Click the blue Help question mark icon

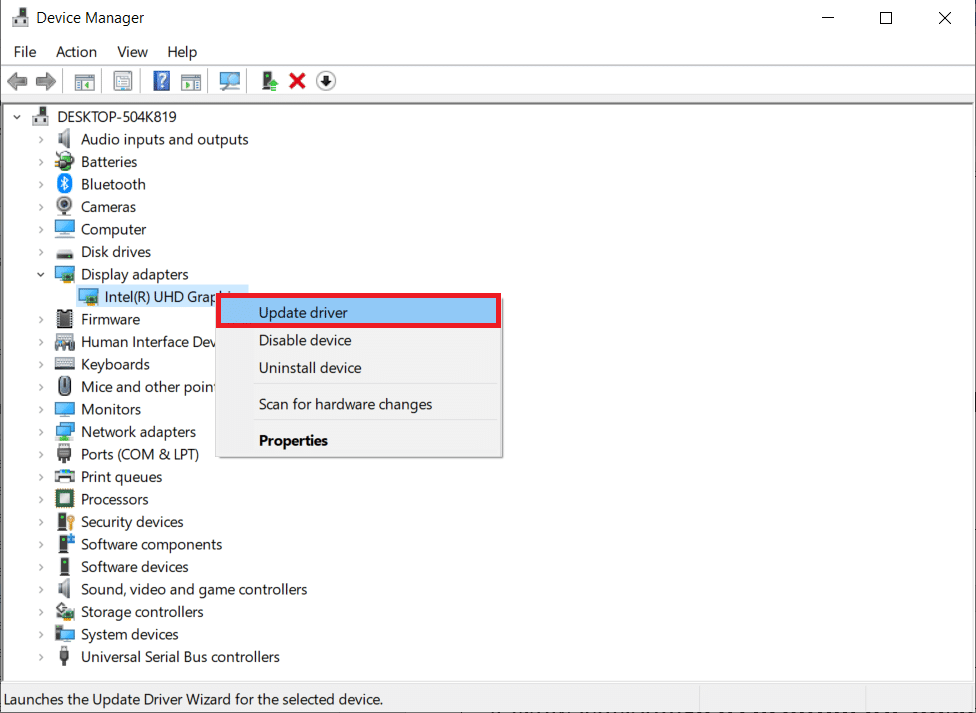(161, 81)
